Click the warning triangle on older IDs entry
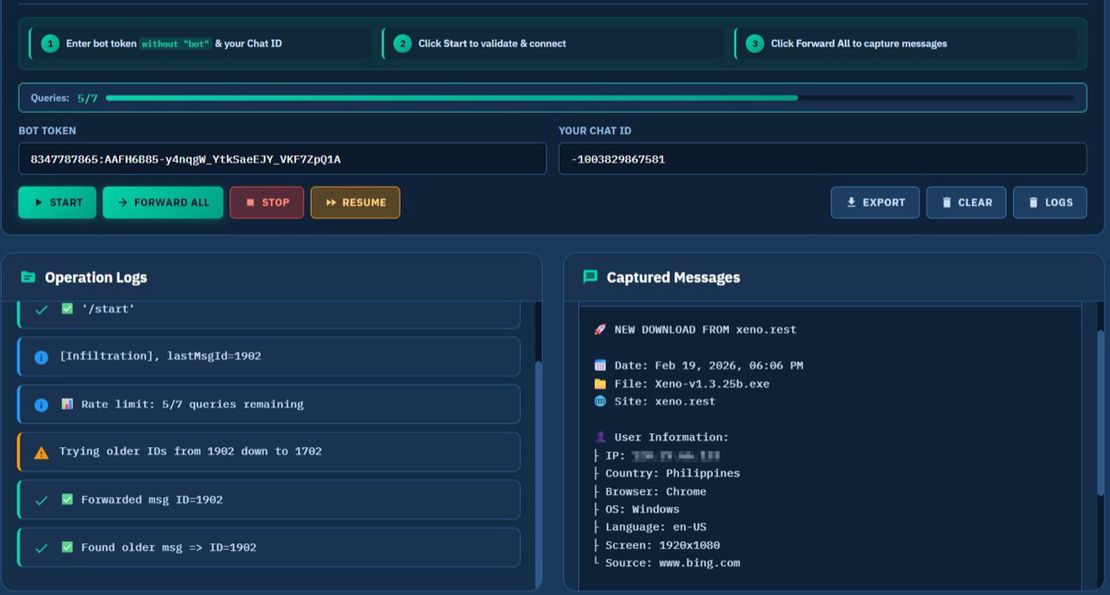The height and width of the screenshot is (595, 1110). click(41, 452)
